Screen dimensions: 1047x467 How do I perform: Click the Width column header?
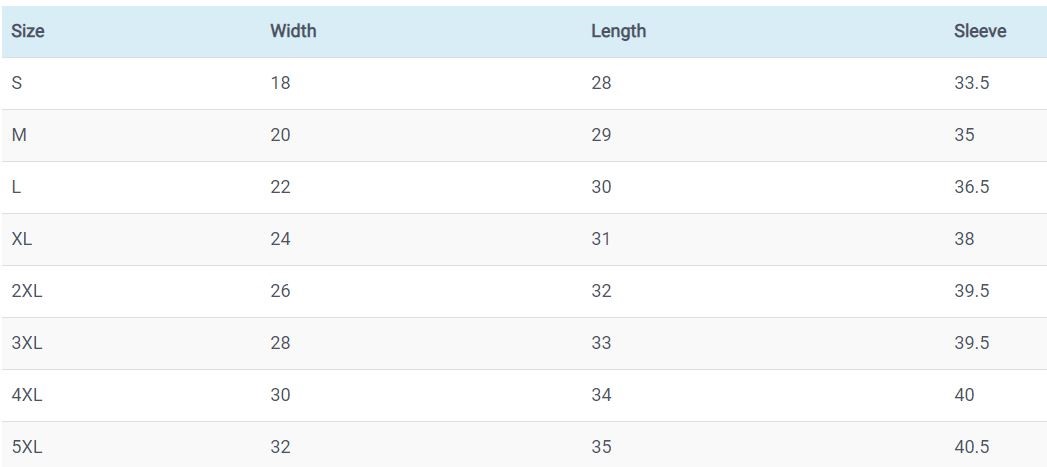[293, 31]
